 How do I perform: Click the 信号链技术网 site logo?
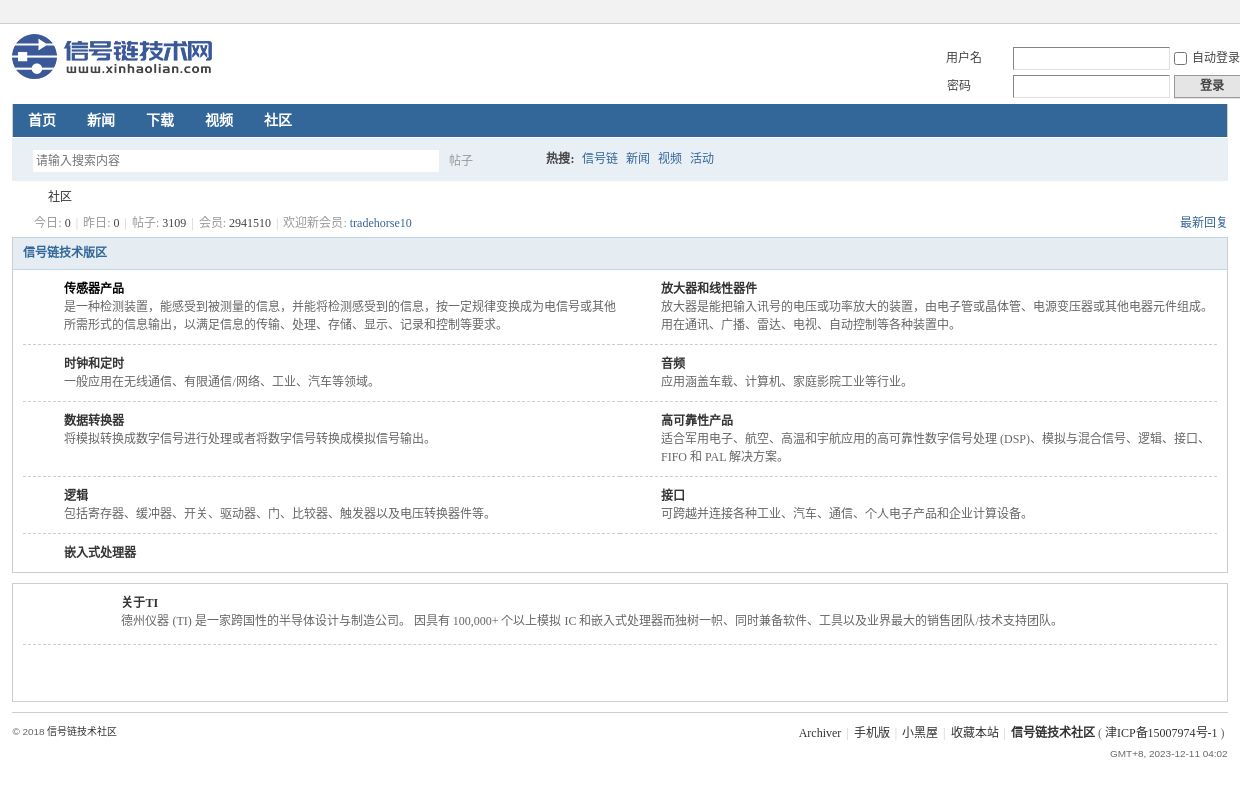(x=112, y=57)
